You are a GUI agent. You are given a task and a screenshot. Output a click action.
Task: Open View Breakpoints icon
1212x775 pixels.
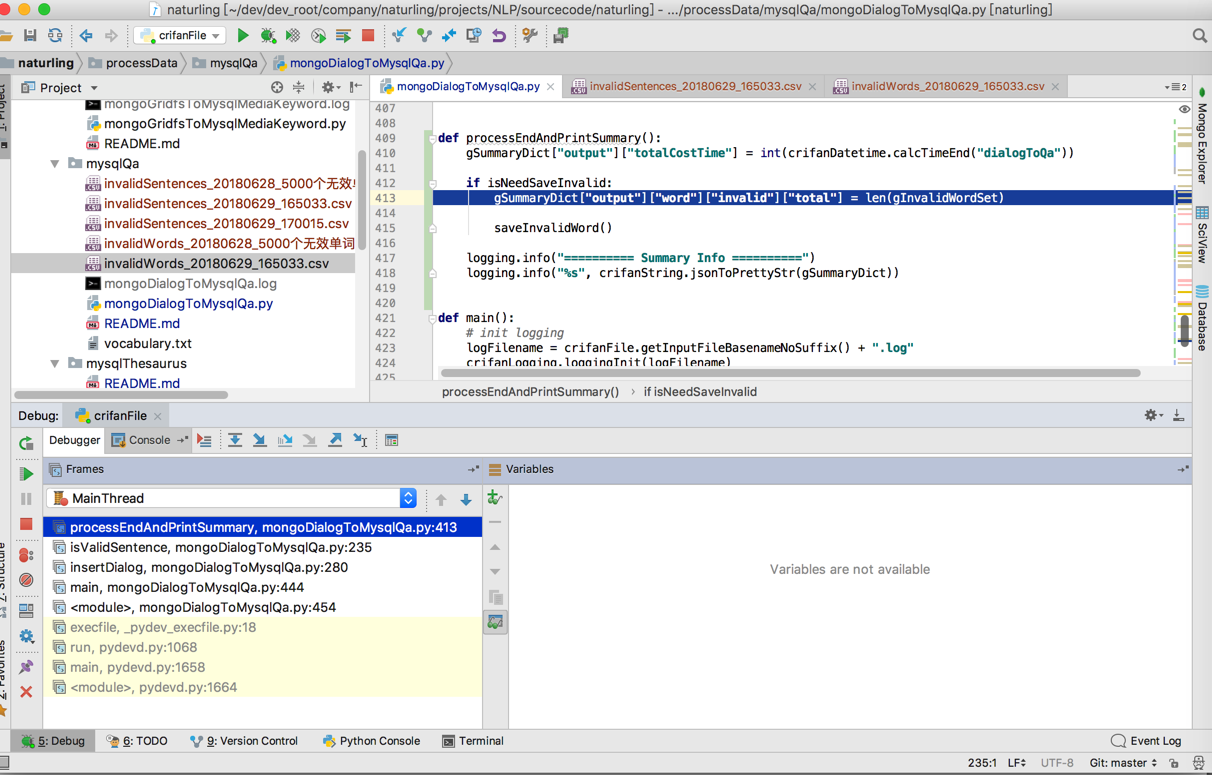point(26,555)
